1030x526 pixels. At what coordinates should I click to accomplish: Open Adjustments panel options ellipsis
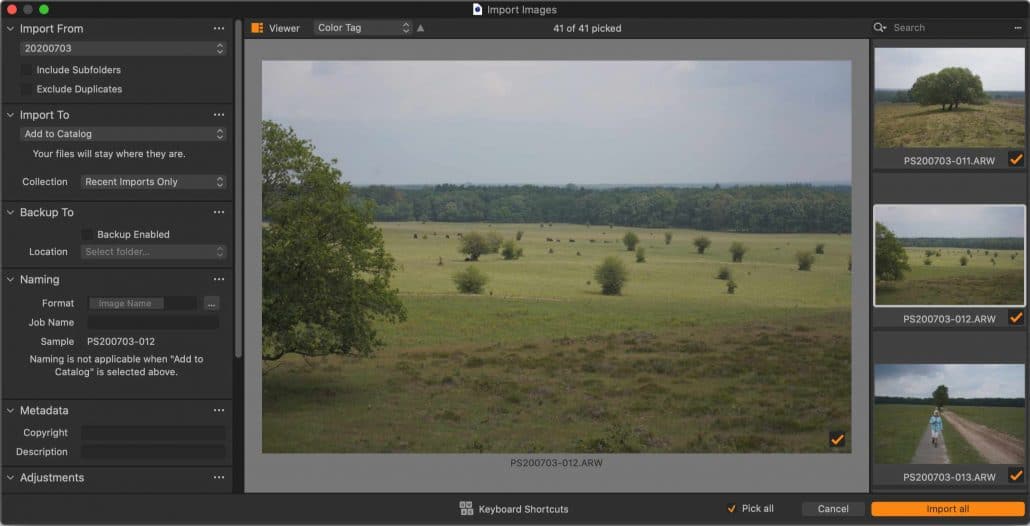pyautogui.click(x=219, y=478)
